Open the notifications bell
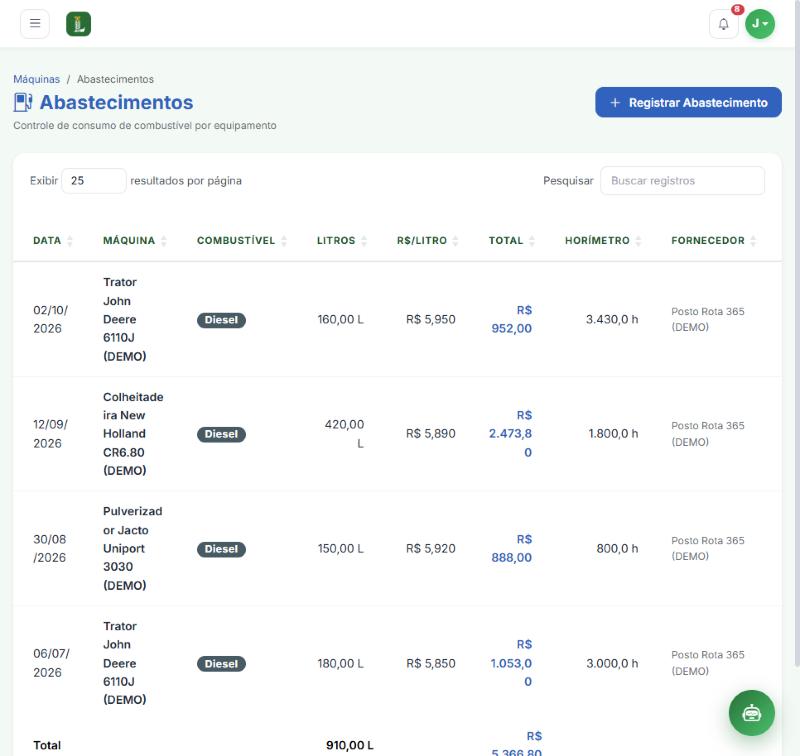 tap(723, 24)
